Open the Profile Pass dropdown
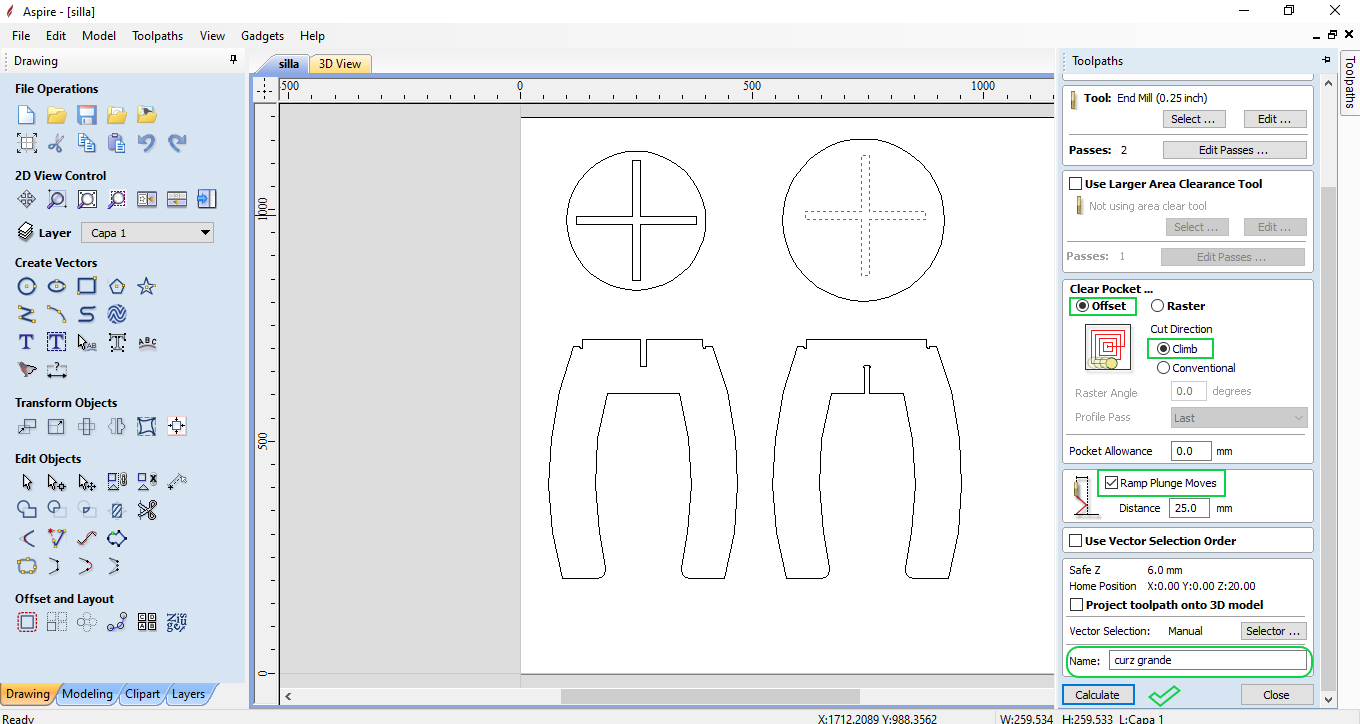 (1239, 418)
